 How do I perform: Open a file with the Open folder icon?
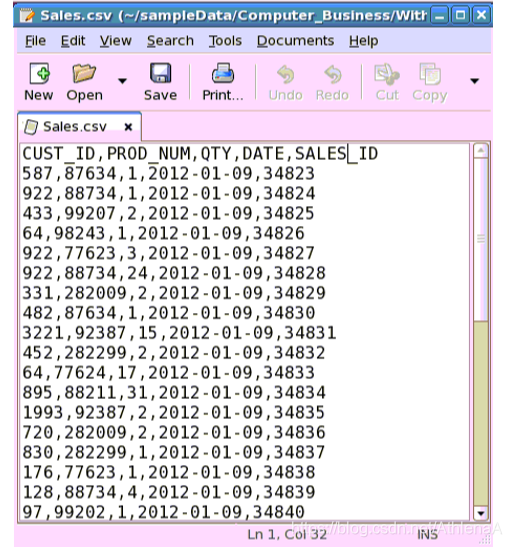tap(84, 73)
